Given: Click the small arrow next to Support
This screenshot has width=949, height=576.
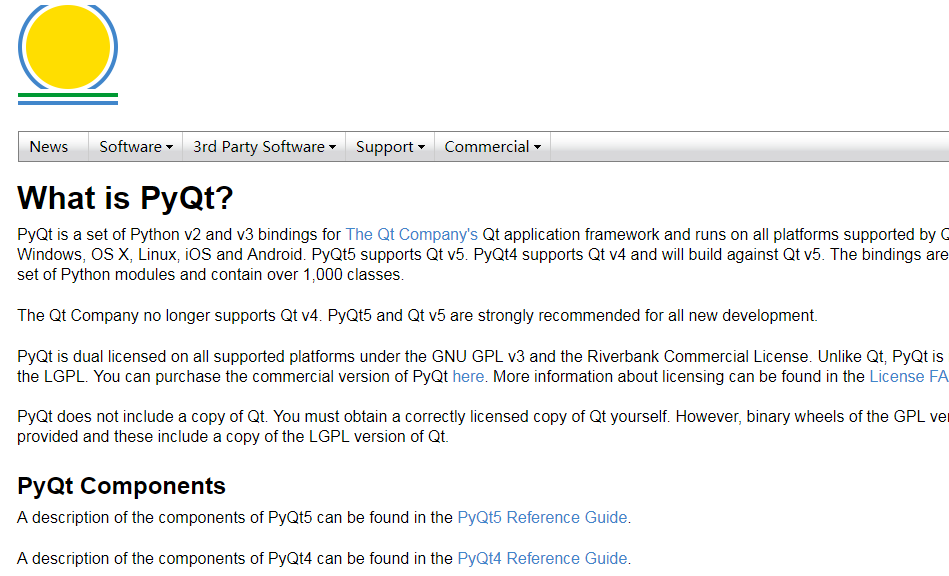Looking at the screenshot, I should click(x=421, y=147).
